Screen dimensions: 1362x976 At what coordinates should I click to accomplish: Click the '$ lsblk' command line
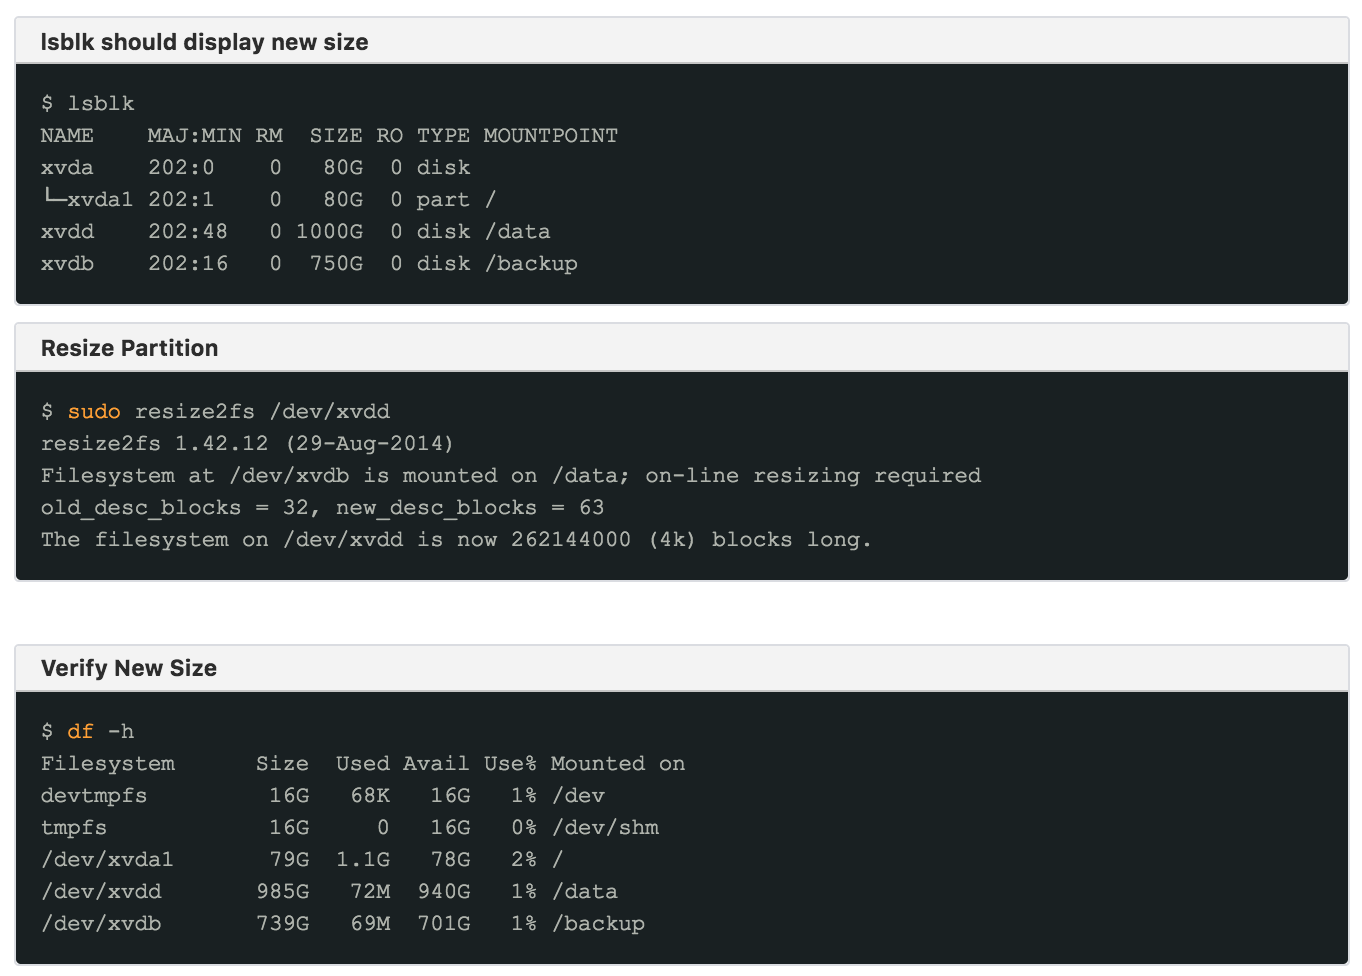[x=88, y=103]
